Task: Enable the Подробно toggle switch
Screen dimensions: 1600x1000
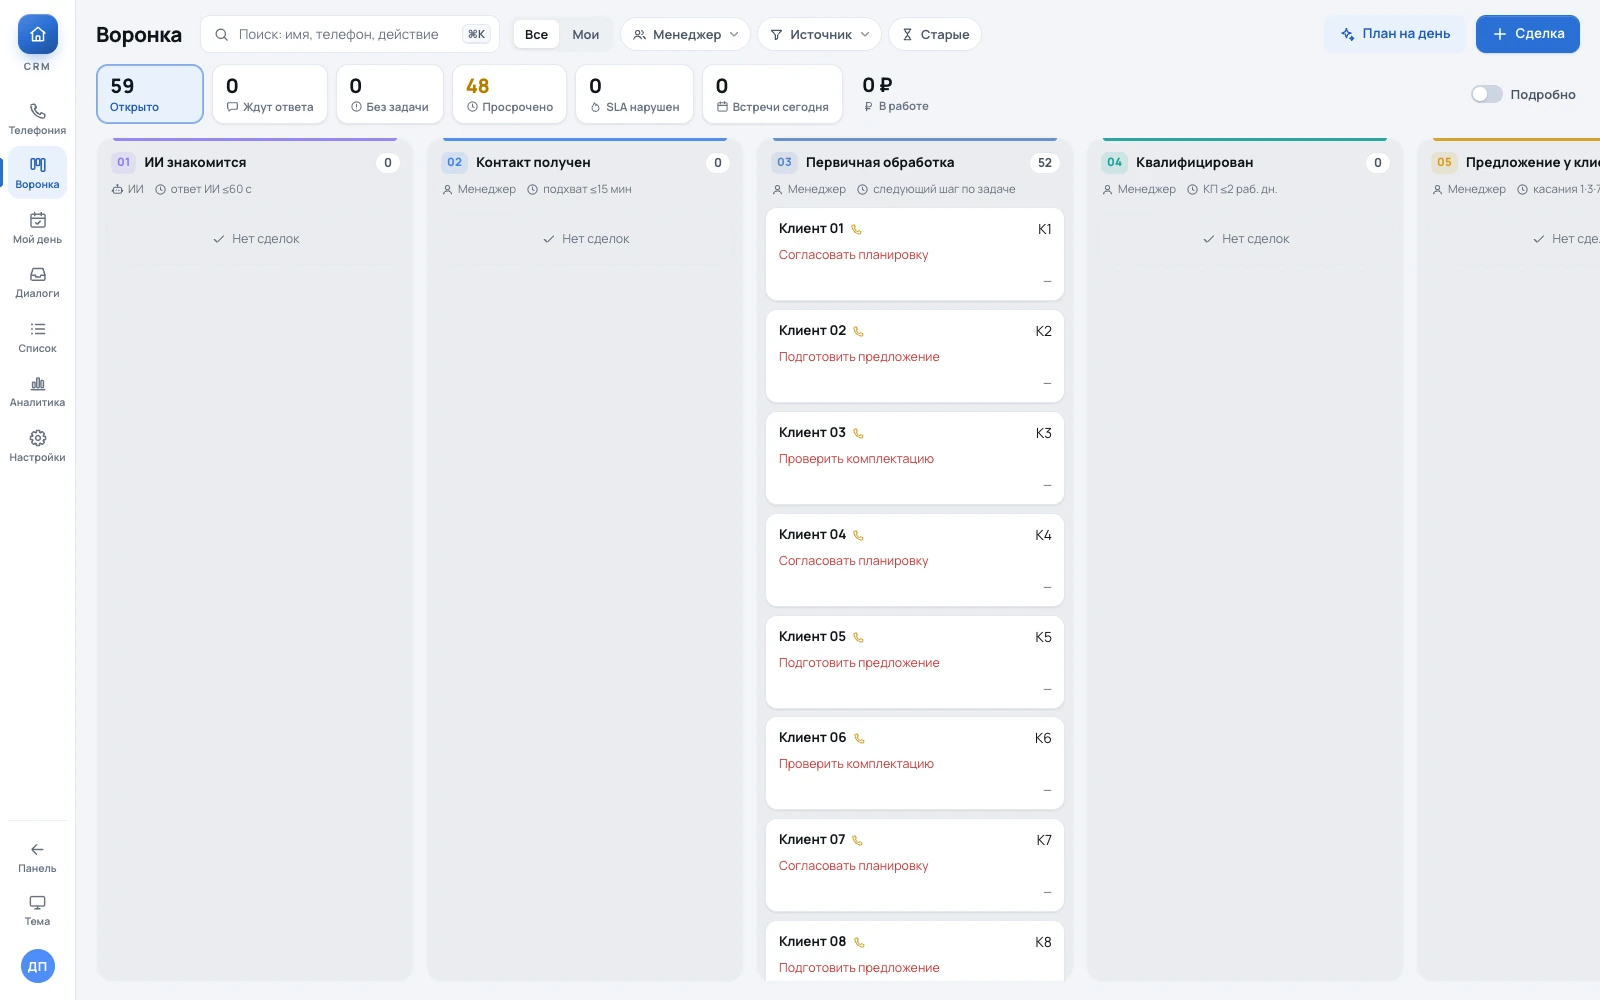Action: pyautogui.click(x=1487, y=94)
